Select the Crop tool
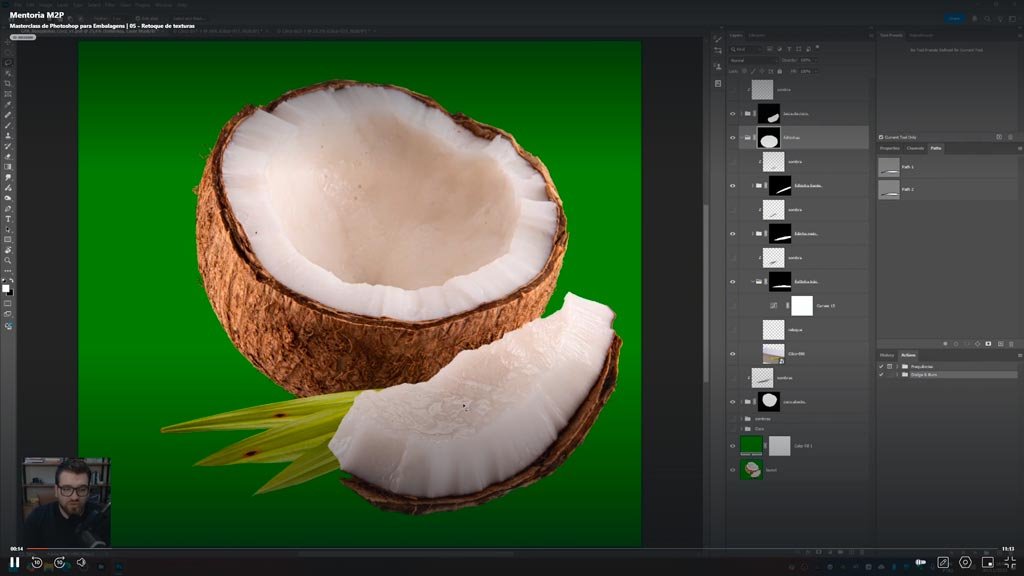Image resolution: width=1024 pixels, height=576 pixels. pos(8,83)
